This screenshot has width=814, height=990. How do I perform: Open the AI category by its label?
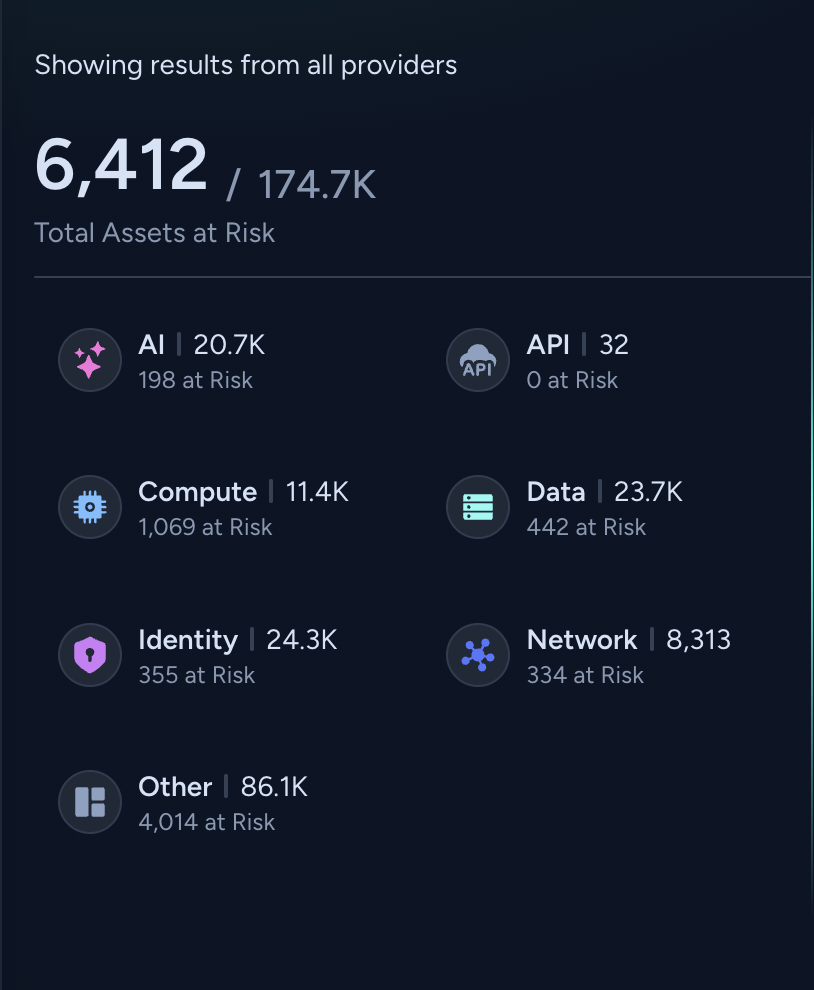coord(151,345)
